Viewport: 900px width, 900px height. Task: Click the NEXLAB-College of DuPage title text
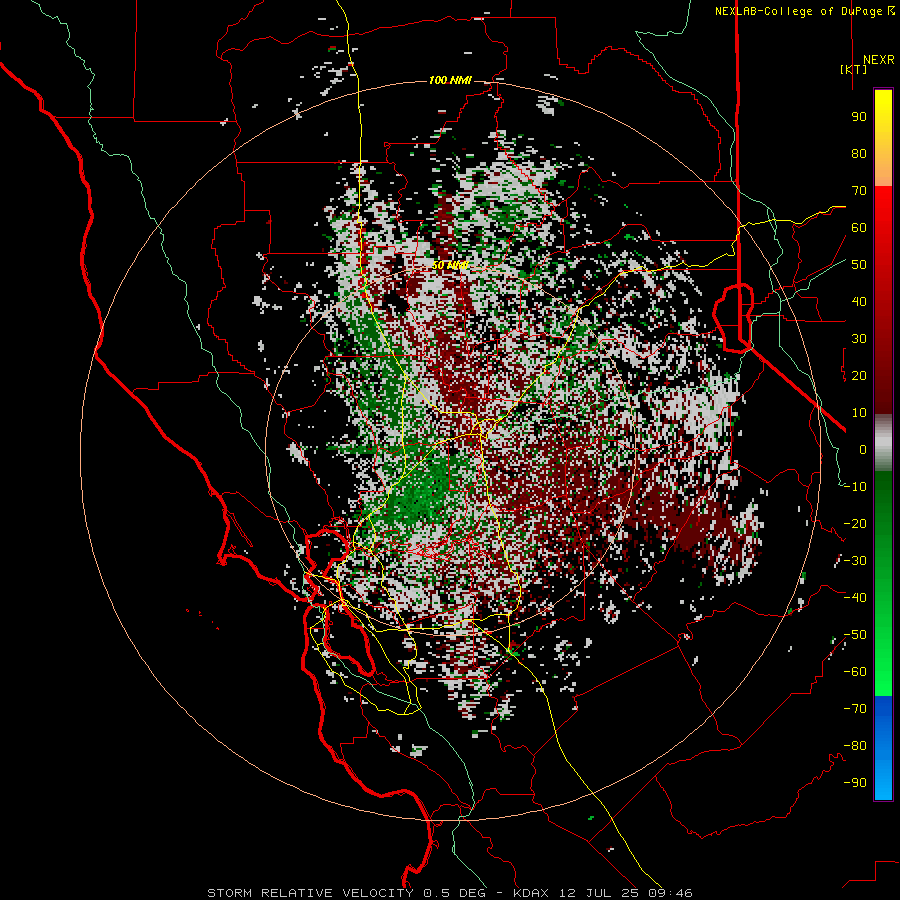(804, 11)
